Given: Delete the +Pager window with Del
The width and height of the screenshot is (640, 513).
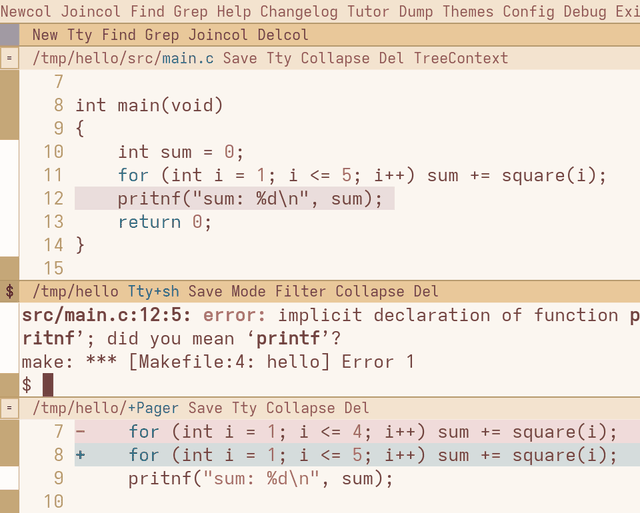Looking at the screenshot, I should point(356,408).
